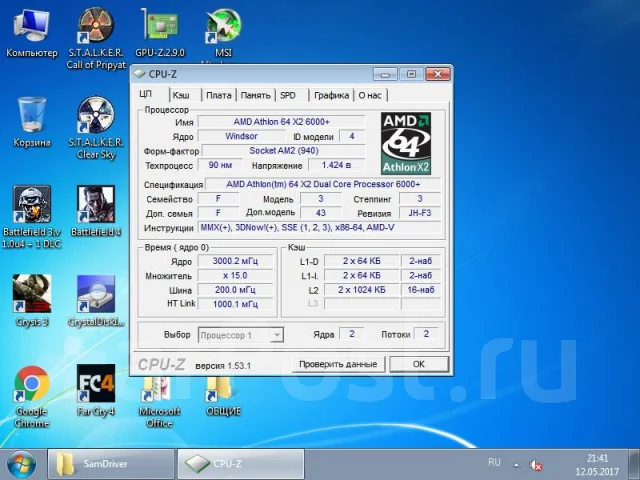Click the Потоки count value field

426,334
